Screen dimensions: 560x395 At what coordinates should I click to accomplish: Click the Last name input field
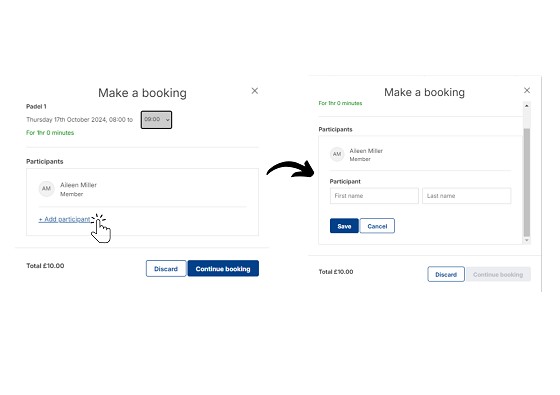(467, 196)
